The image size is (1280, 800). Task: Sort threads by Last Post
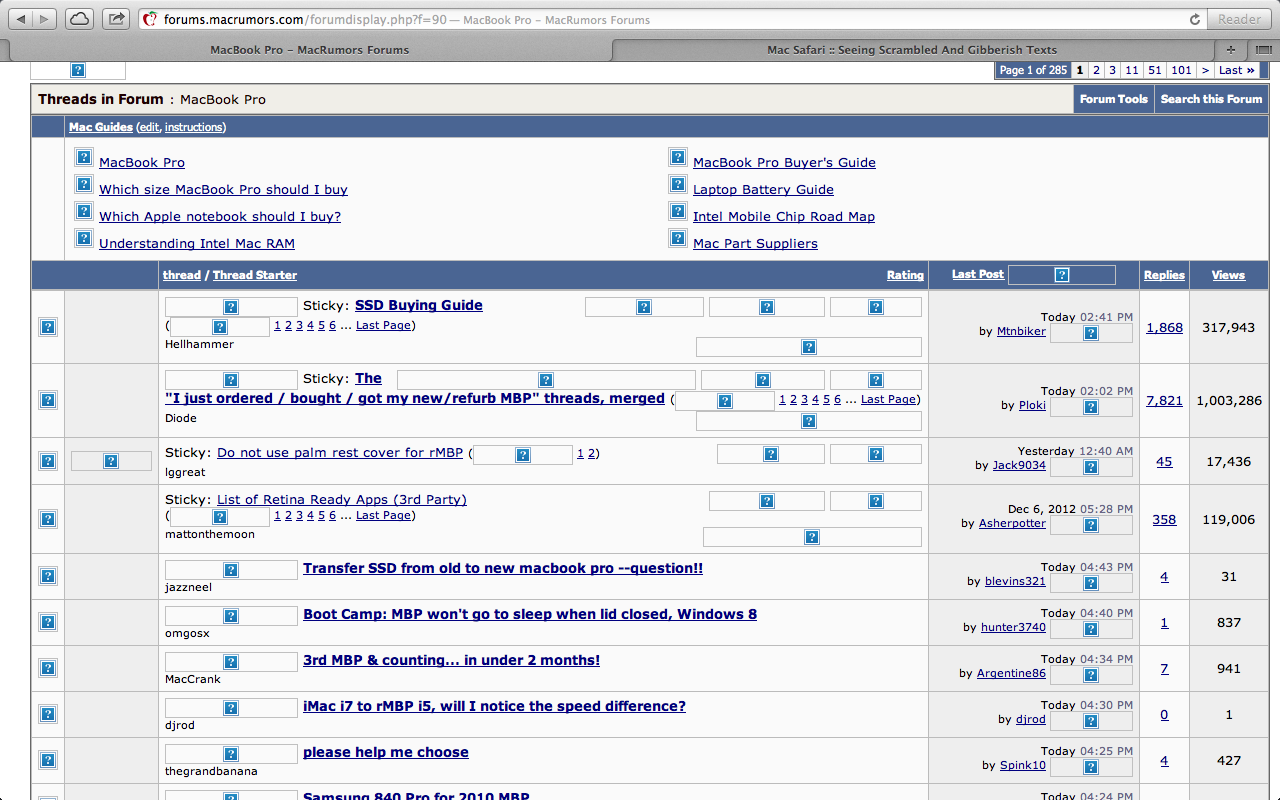(x=978, y=274)
